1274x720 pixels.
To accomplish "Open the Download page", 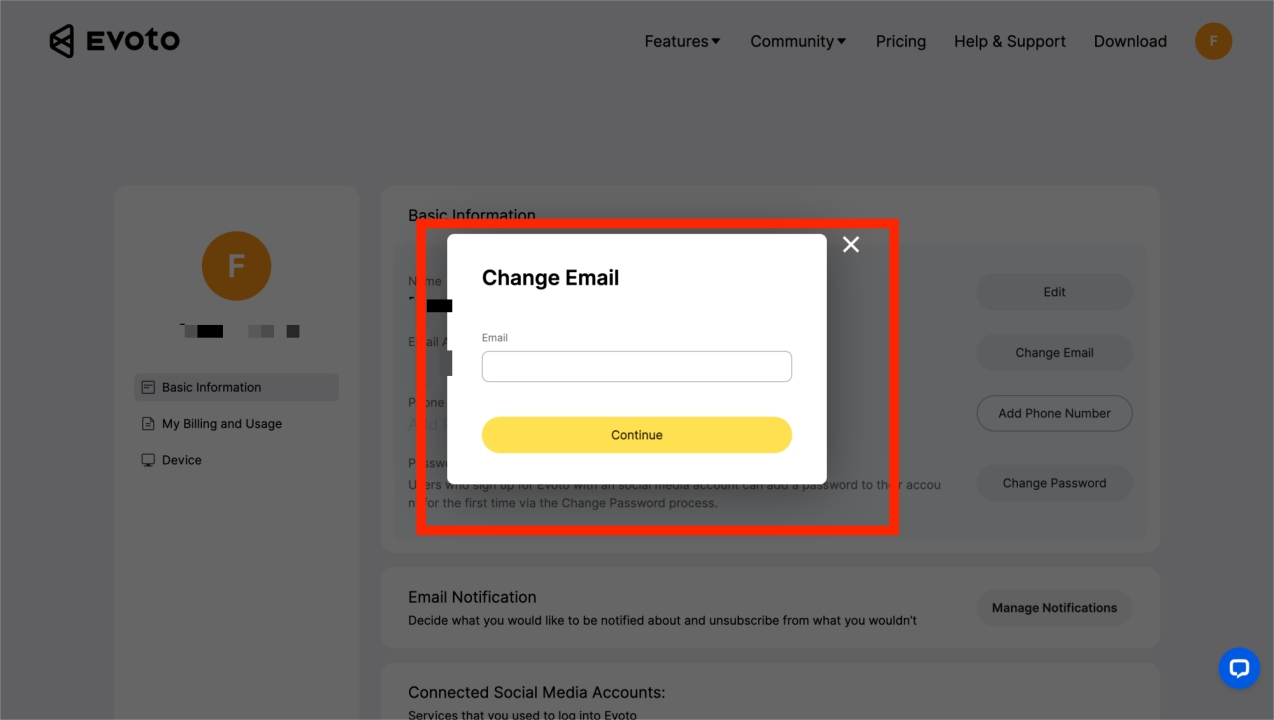I will (1130, 41).
